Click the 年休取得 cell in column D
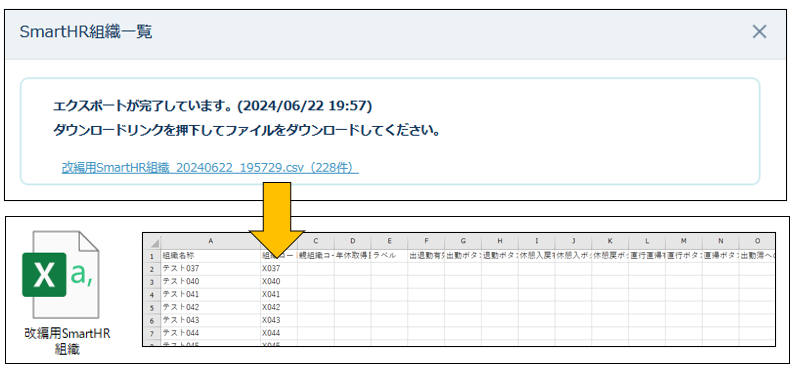 pyautogui.click(x=353, y=256)
